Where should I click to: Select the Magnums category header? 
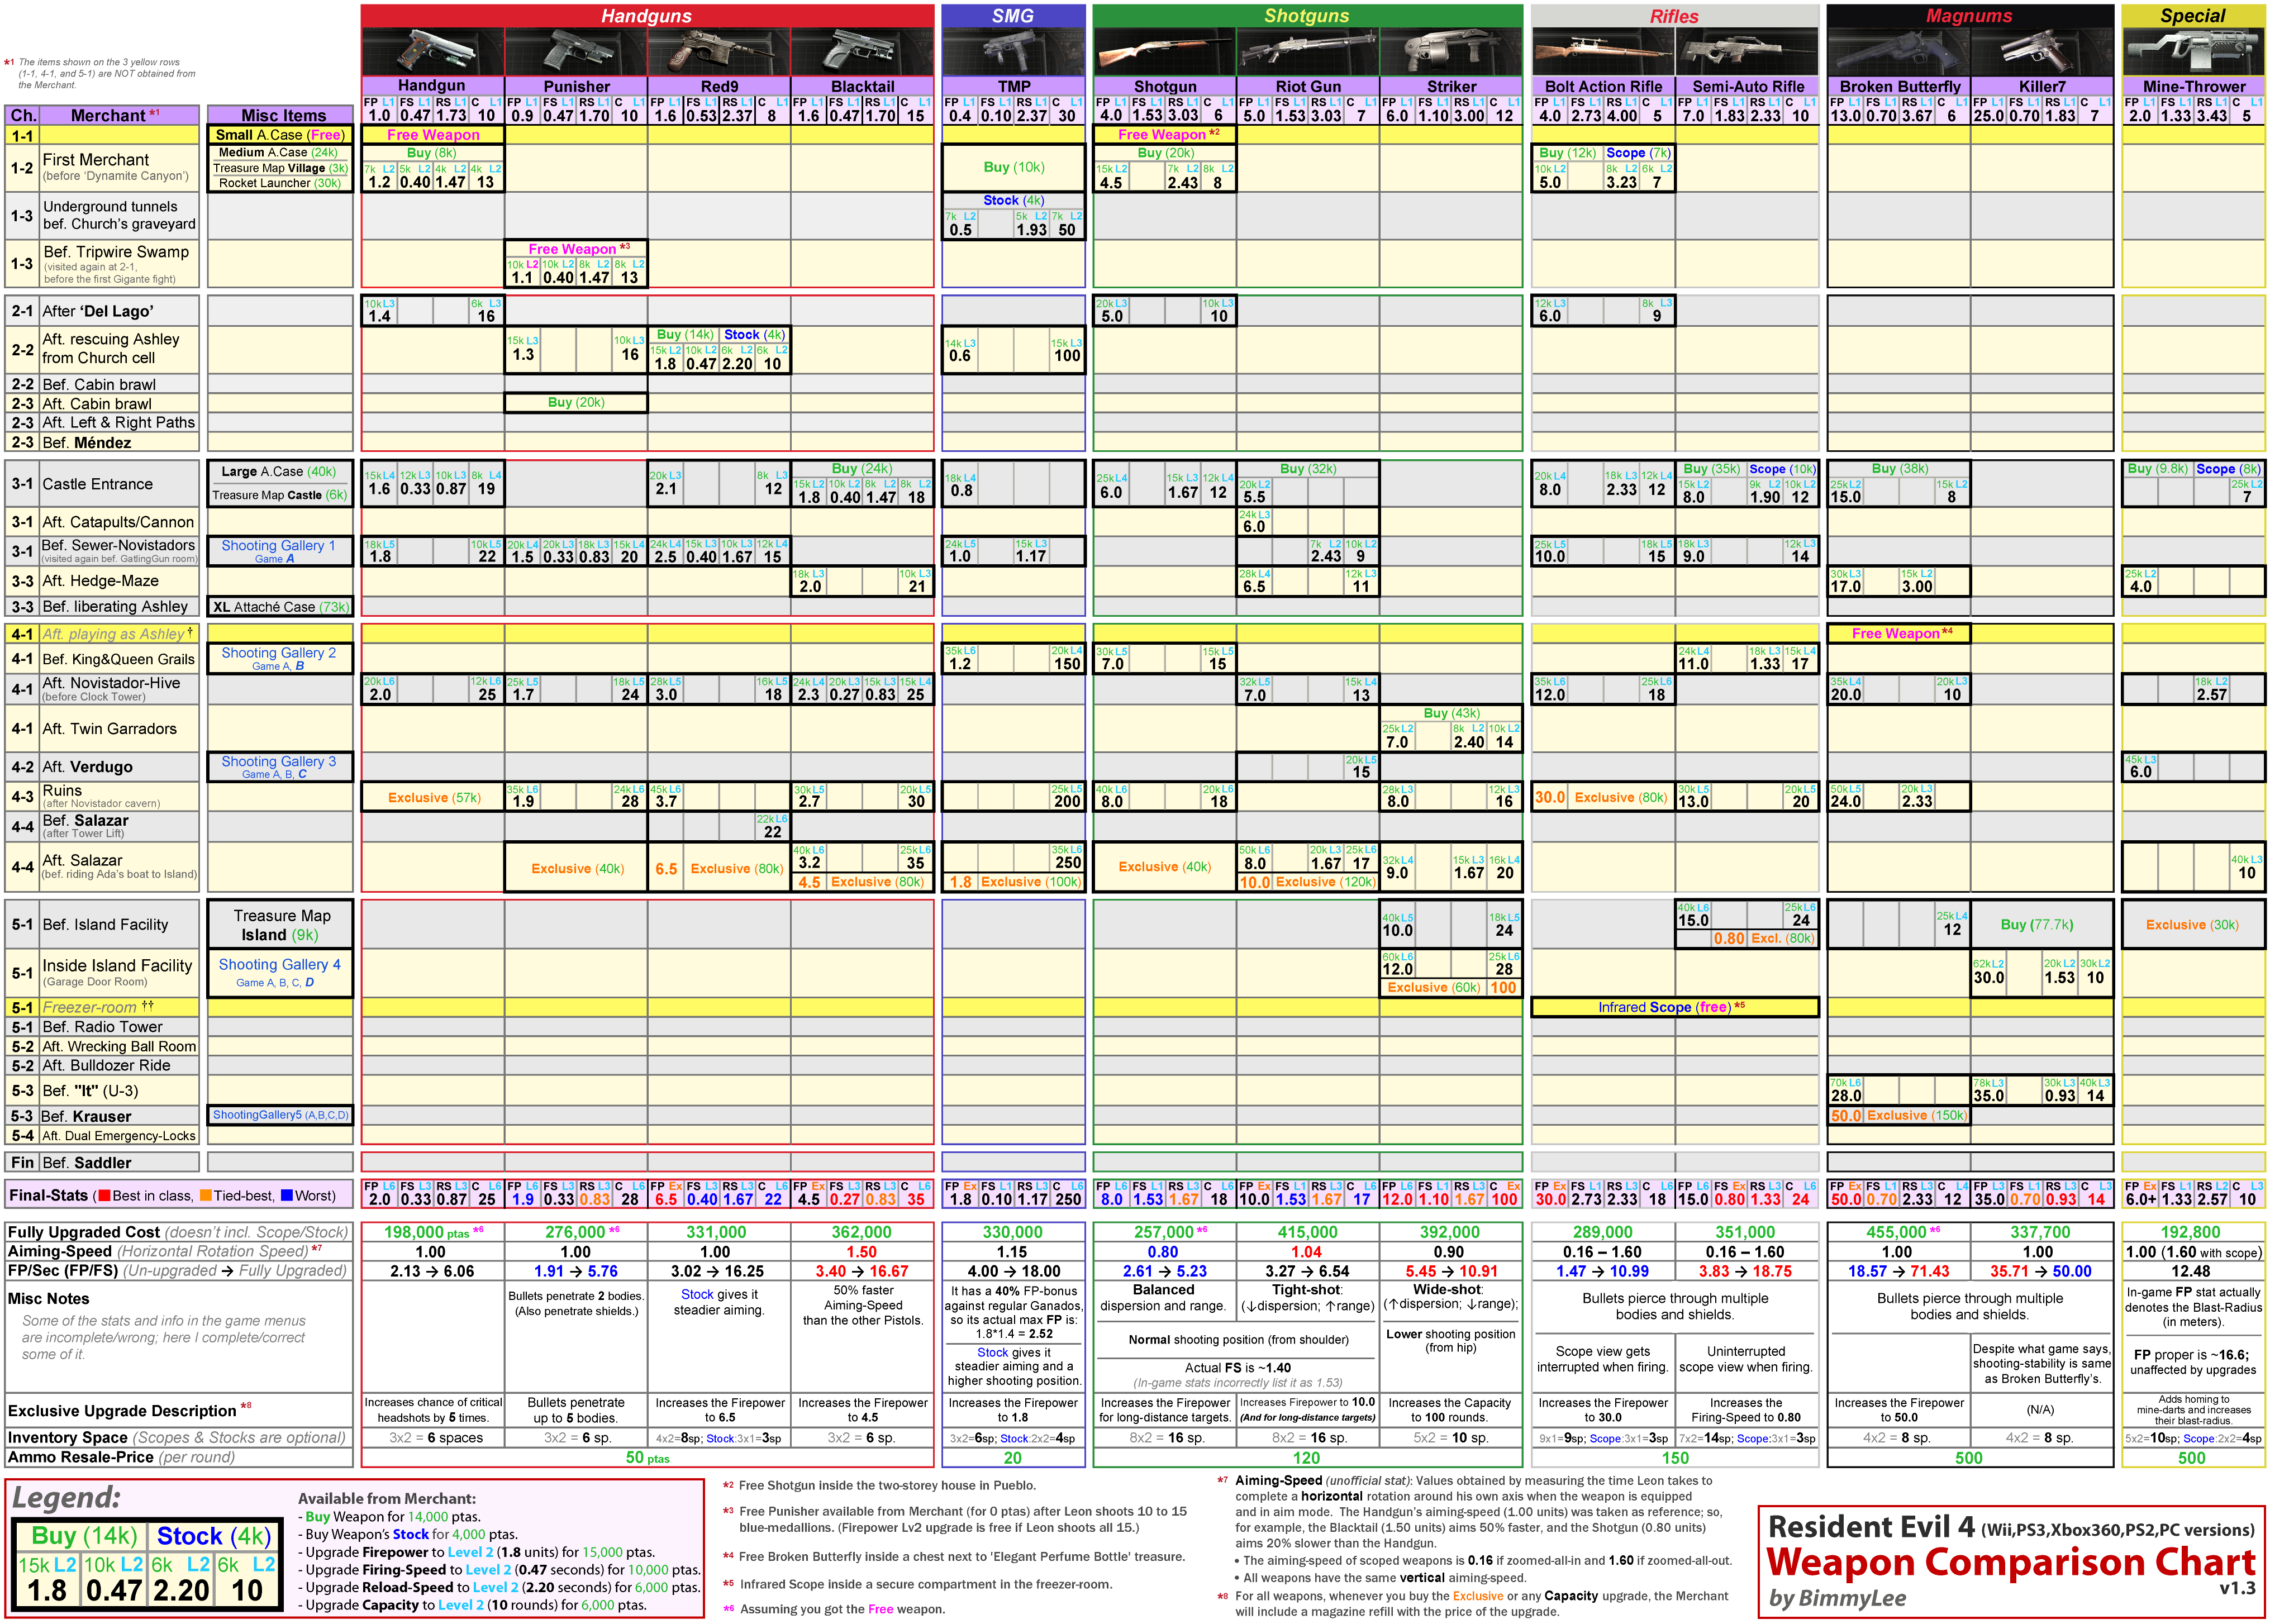click(1970, 16)
